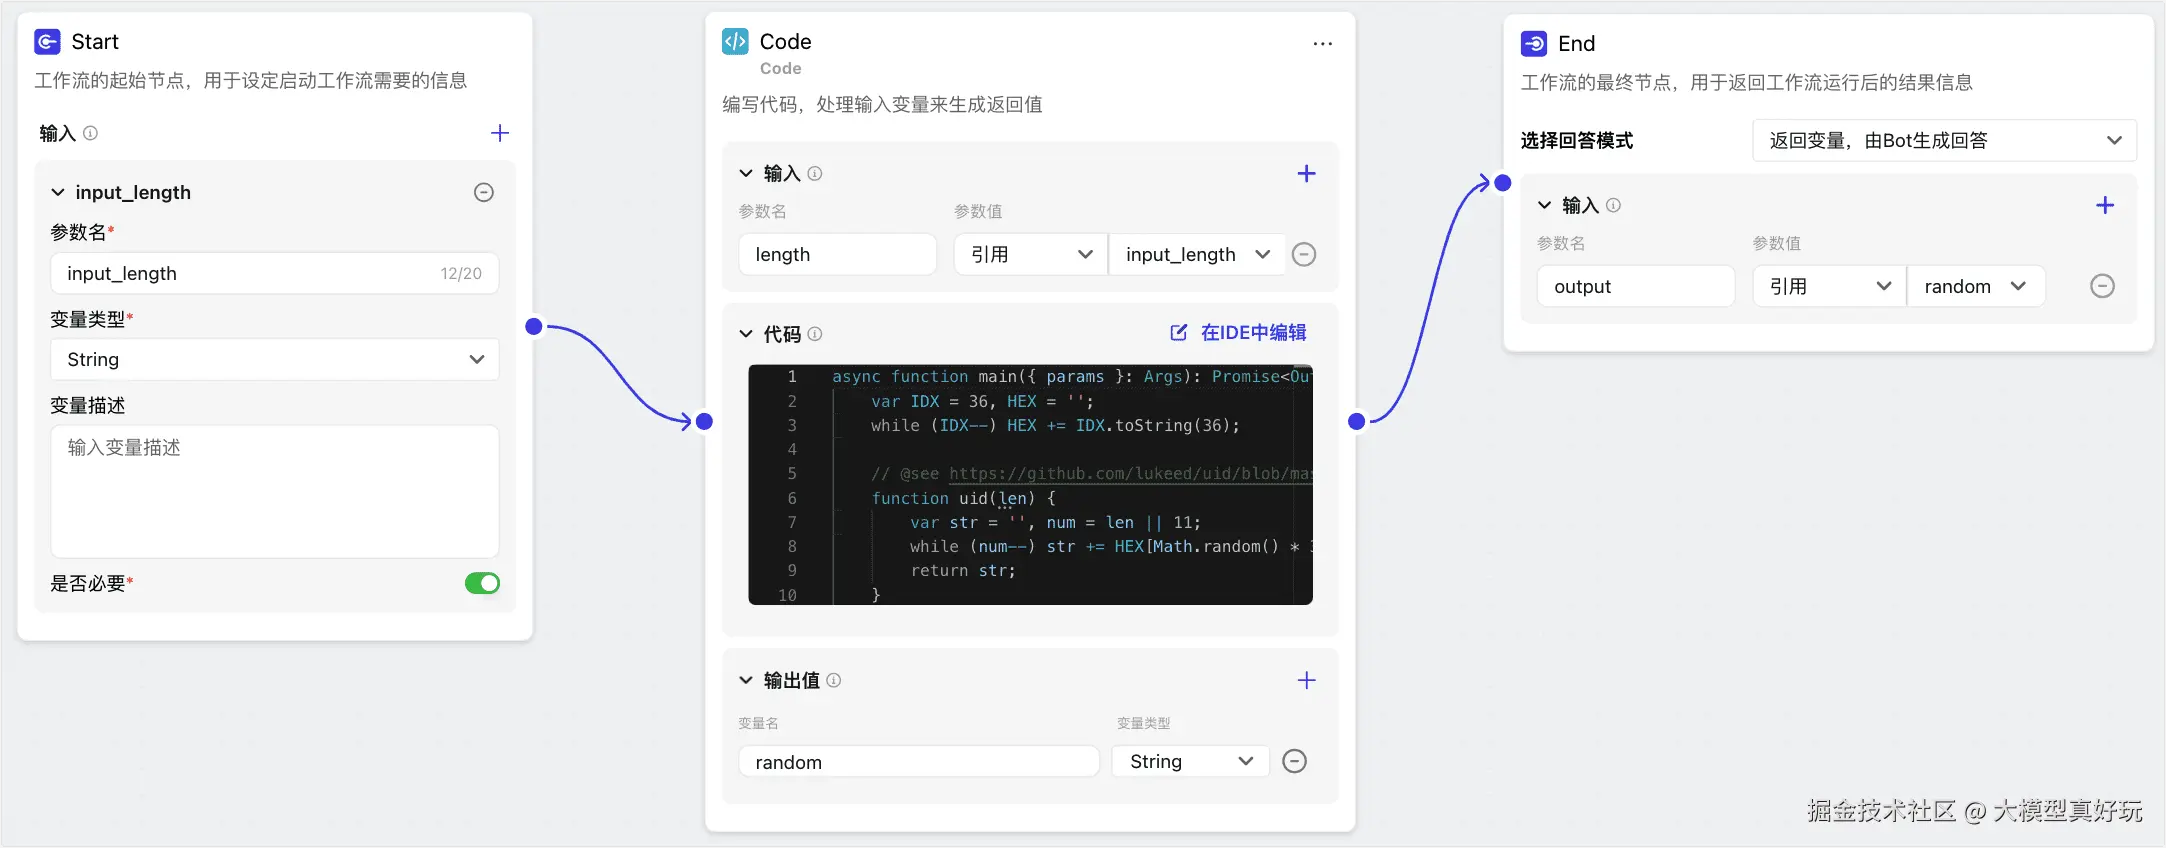Open the random reference dropdown in End node
The height and width of the screenshot is (848, 2166).
1976,287
